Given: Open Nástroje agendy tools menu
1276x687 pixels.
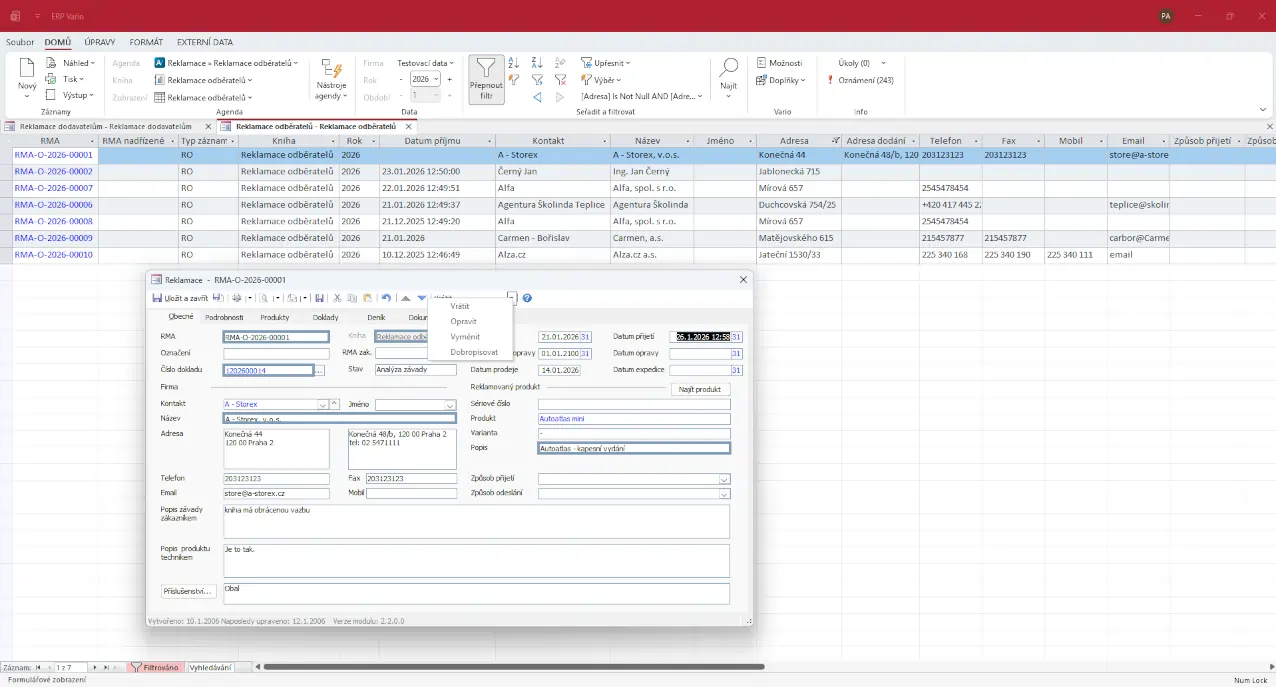Looking at the screenshot, I should 330,79.
